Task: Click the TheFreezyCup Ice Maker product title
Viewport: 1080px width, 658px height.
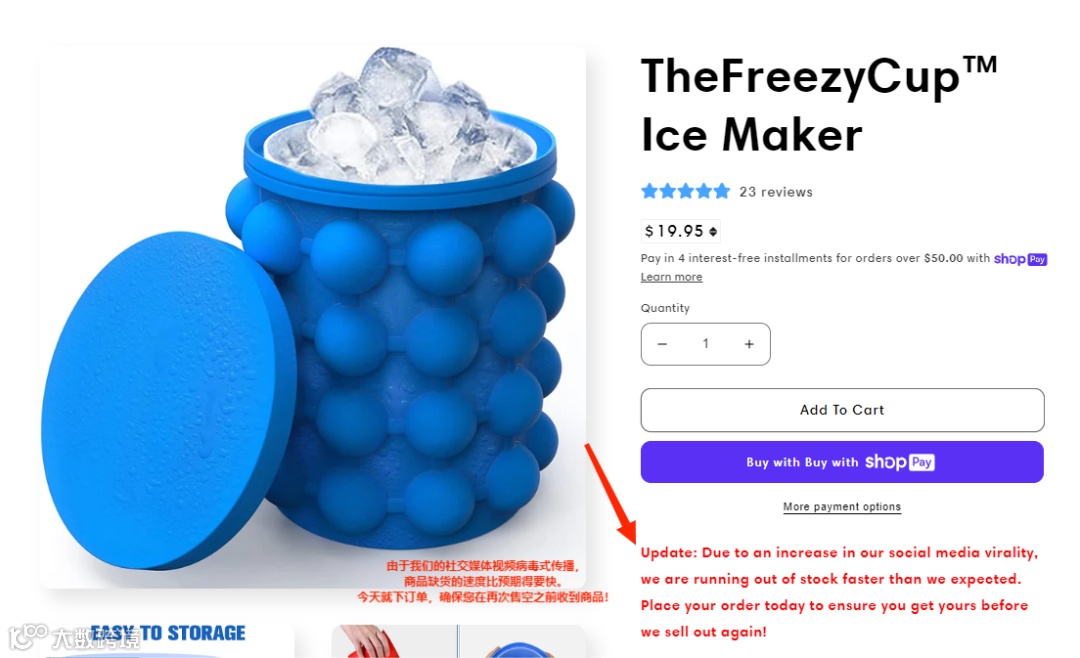Action: (x=818, y=105)
